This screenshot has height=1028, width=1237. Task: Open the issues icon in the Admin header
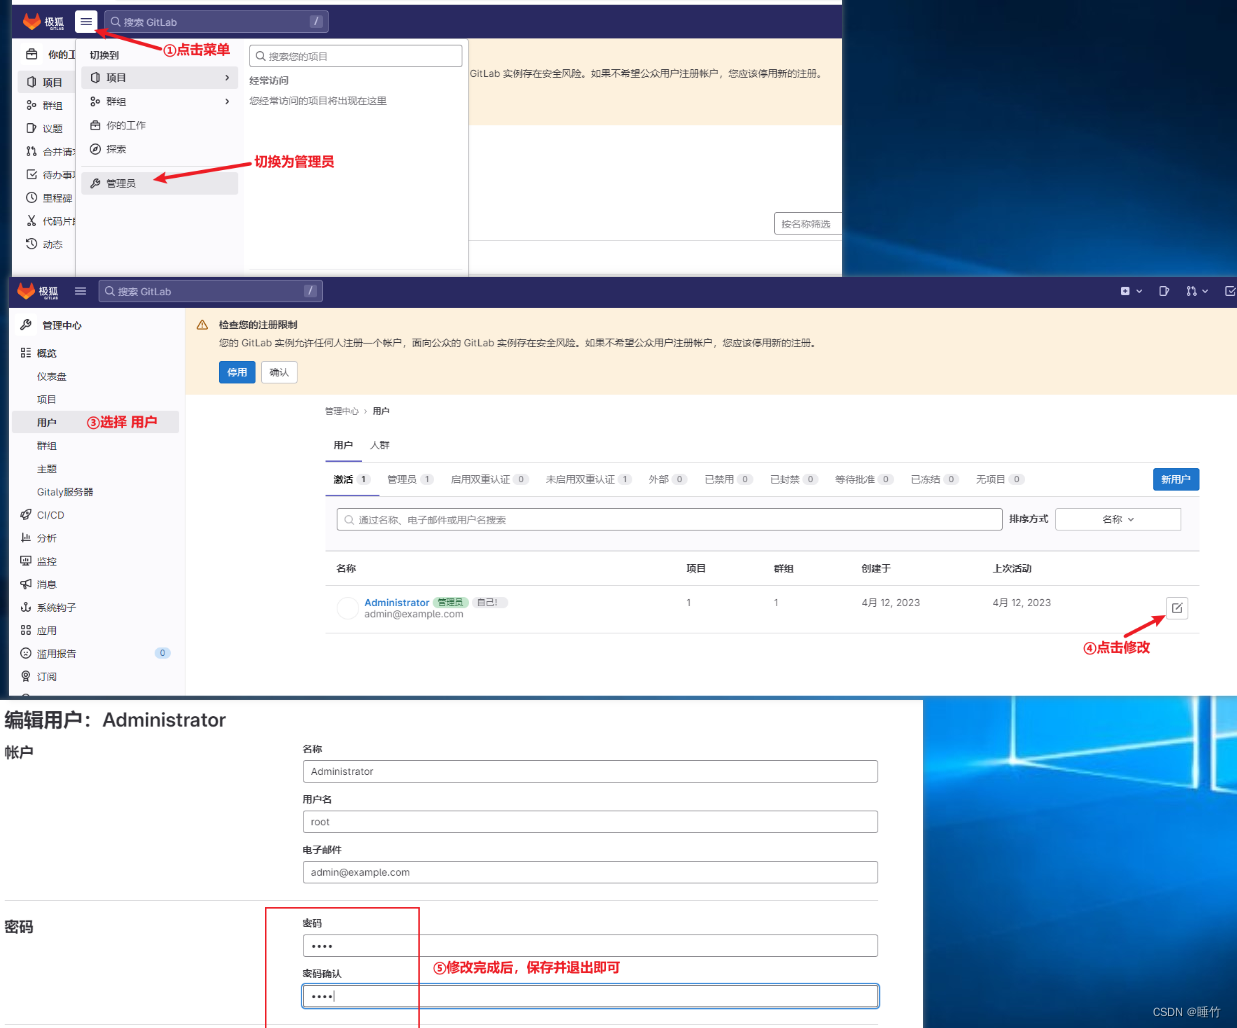point(1164,291)
